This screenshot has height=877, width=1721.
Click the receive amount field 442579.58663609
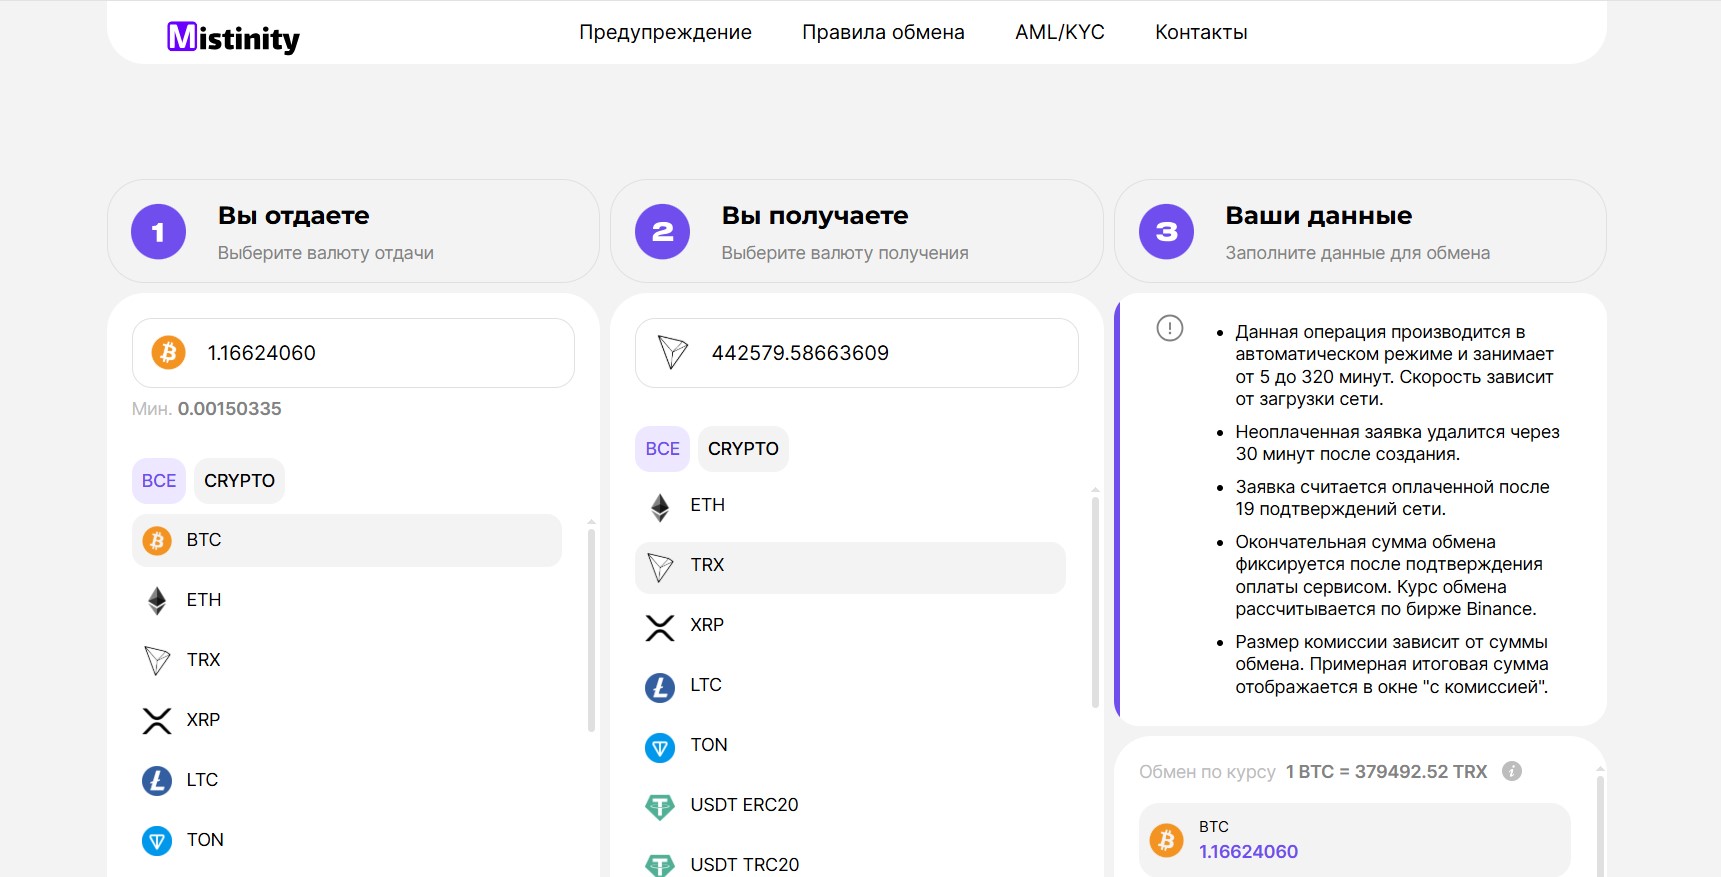point(857,353)
